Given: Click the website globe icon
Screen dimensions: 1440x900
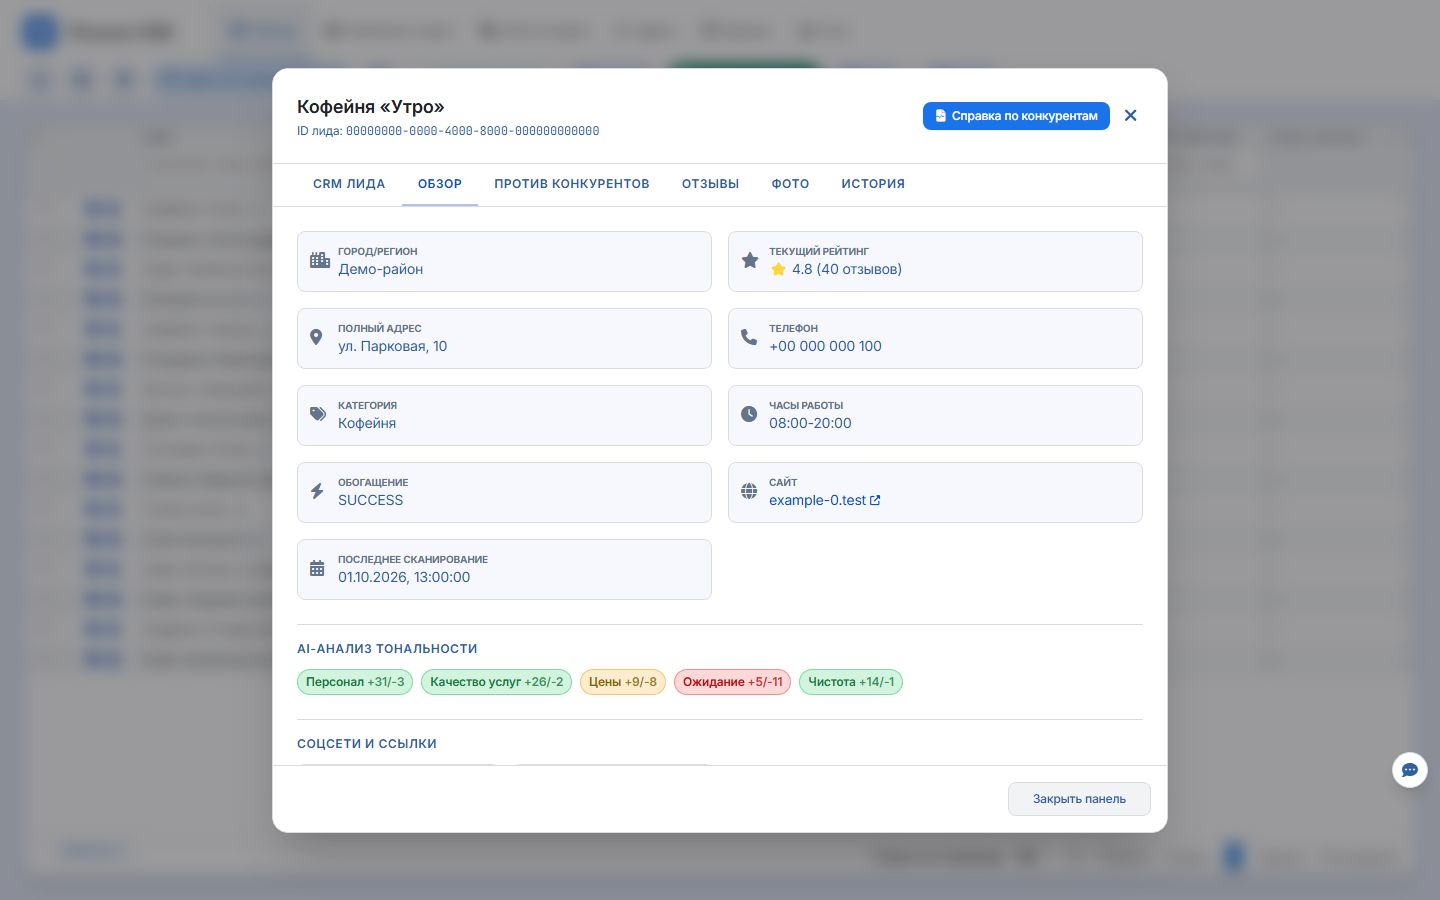Looking at the screenshot, I should [x=749, y=491].
